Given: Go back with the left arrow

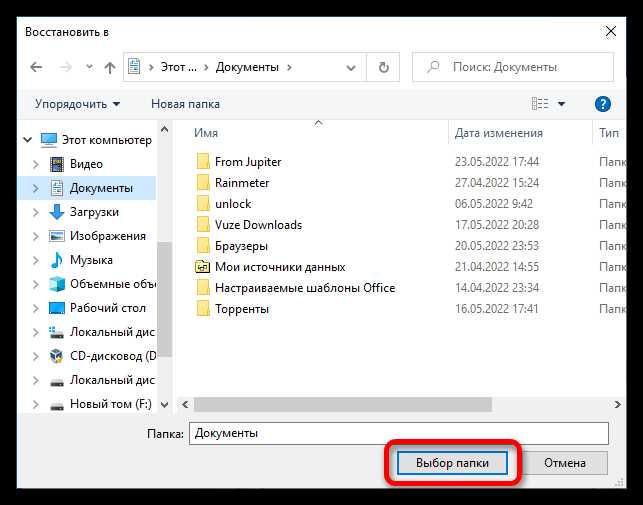Looking at the screenshot, I should coord(36,67).
